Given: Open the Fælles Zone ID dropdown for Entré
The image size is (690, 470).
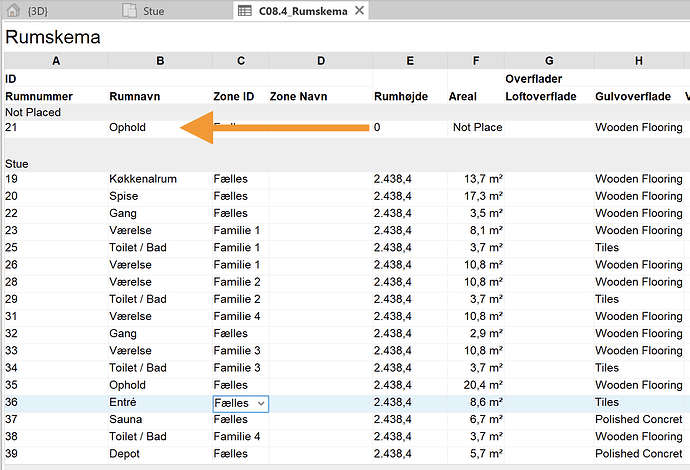Looking at the screenshot, I should point(261,404).
